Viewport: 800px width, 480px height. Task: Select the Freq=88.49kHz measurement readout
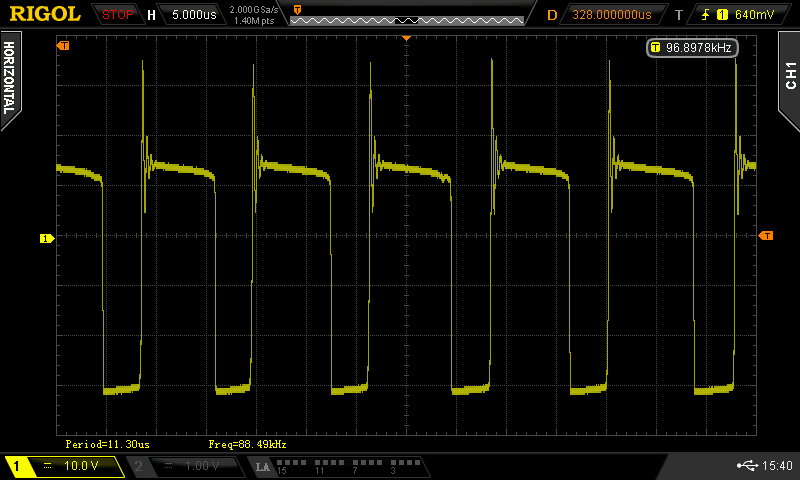click(x=248, y=443)
